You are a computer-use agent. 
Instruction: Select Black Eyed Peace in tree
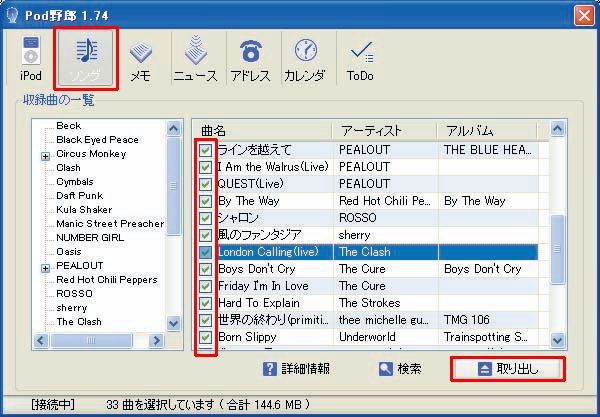pyautogui.click(x=97, y=140)
